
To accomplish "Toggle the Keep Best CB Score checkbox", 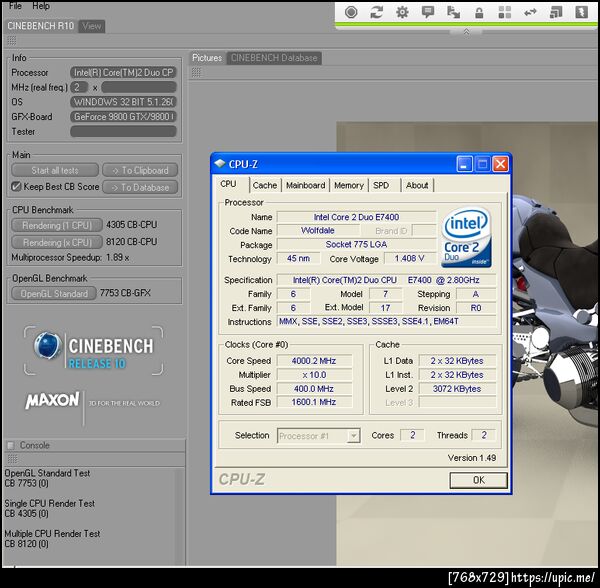I will 16,186.
